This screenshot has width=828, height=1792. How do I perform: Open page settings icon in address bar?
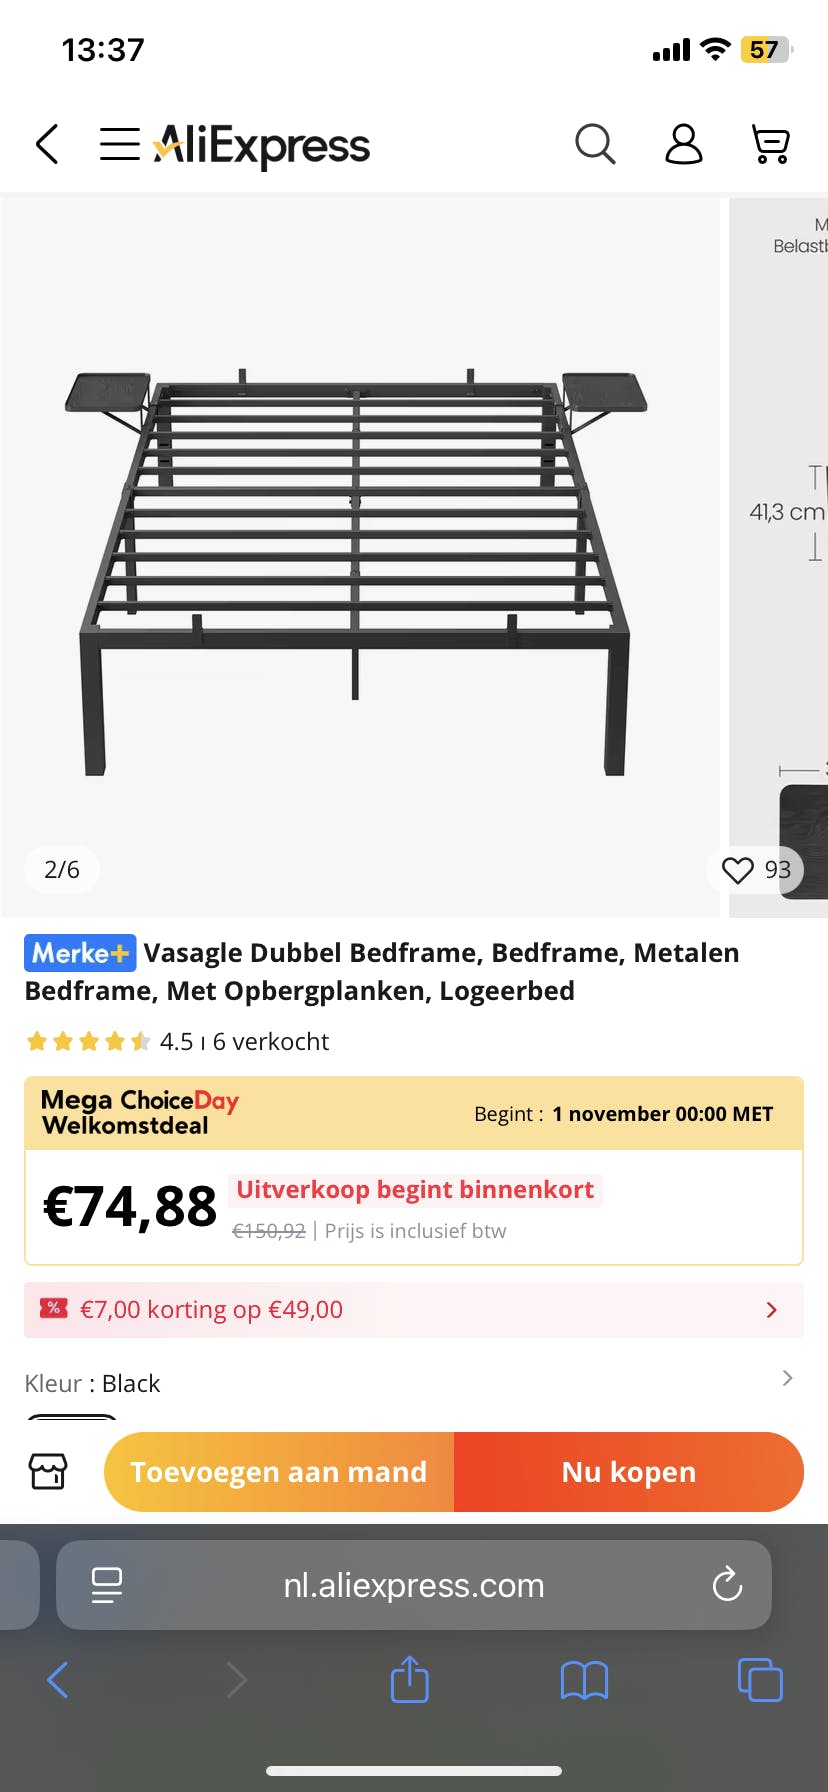[106, 1585]
